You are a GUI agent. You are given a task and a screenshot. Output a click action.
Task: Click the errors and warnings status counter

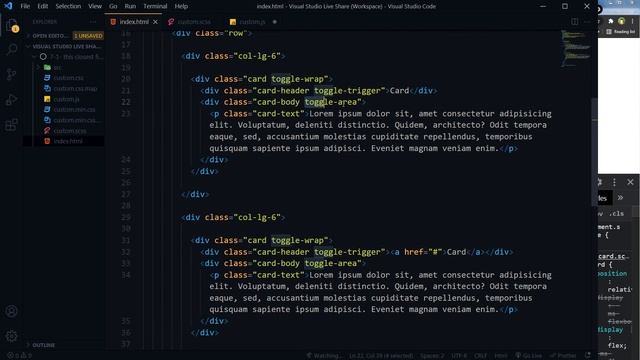click(x=19, y=356)
